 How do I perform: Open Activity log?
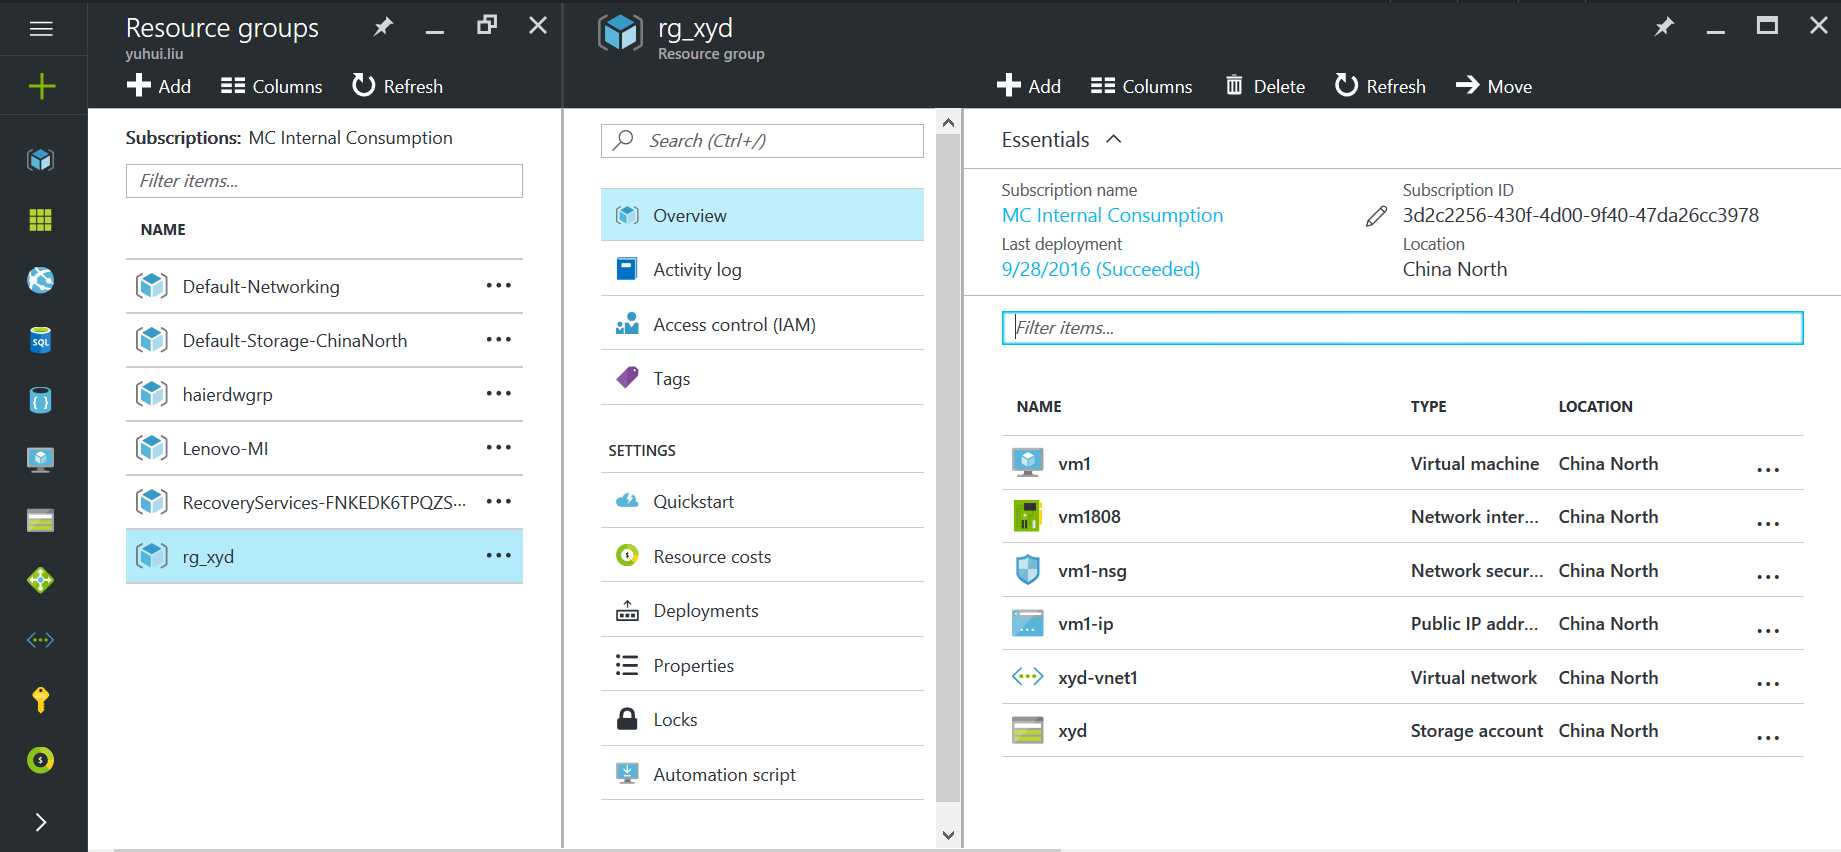(x=762, y=270)
